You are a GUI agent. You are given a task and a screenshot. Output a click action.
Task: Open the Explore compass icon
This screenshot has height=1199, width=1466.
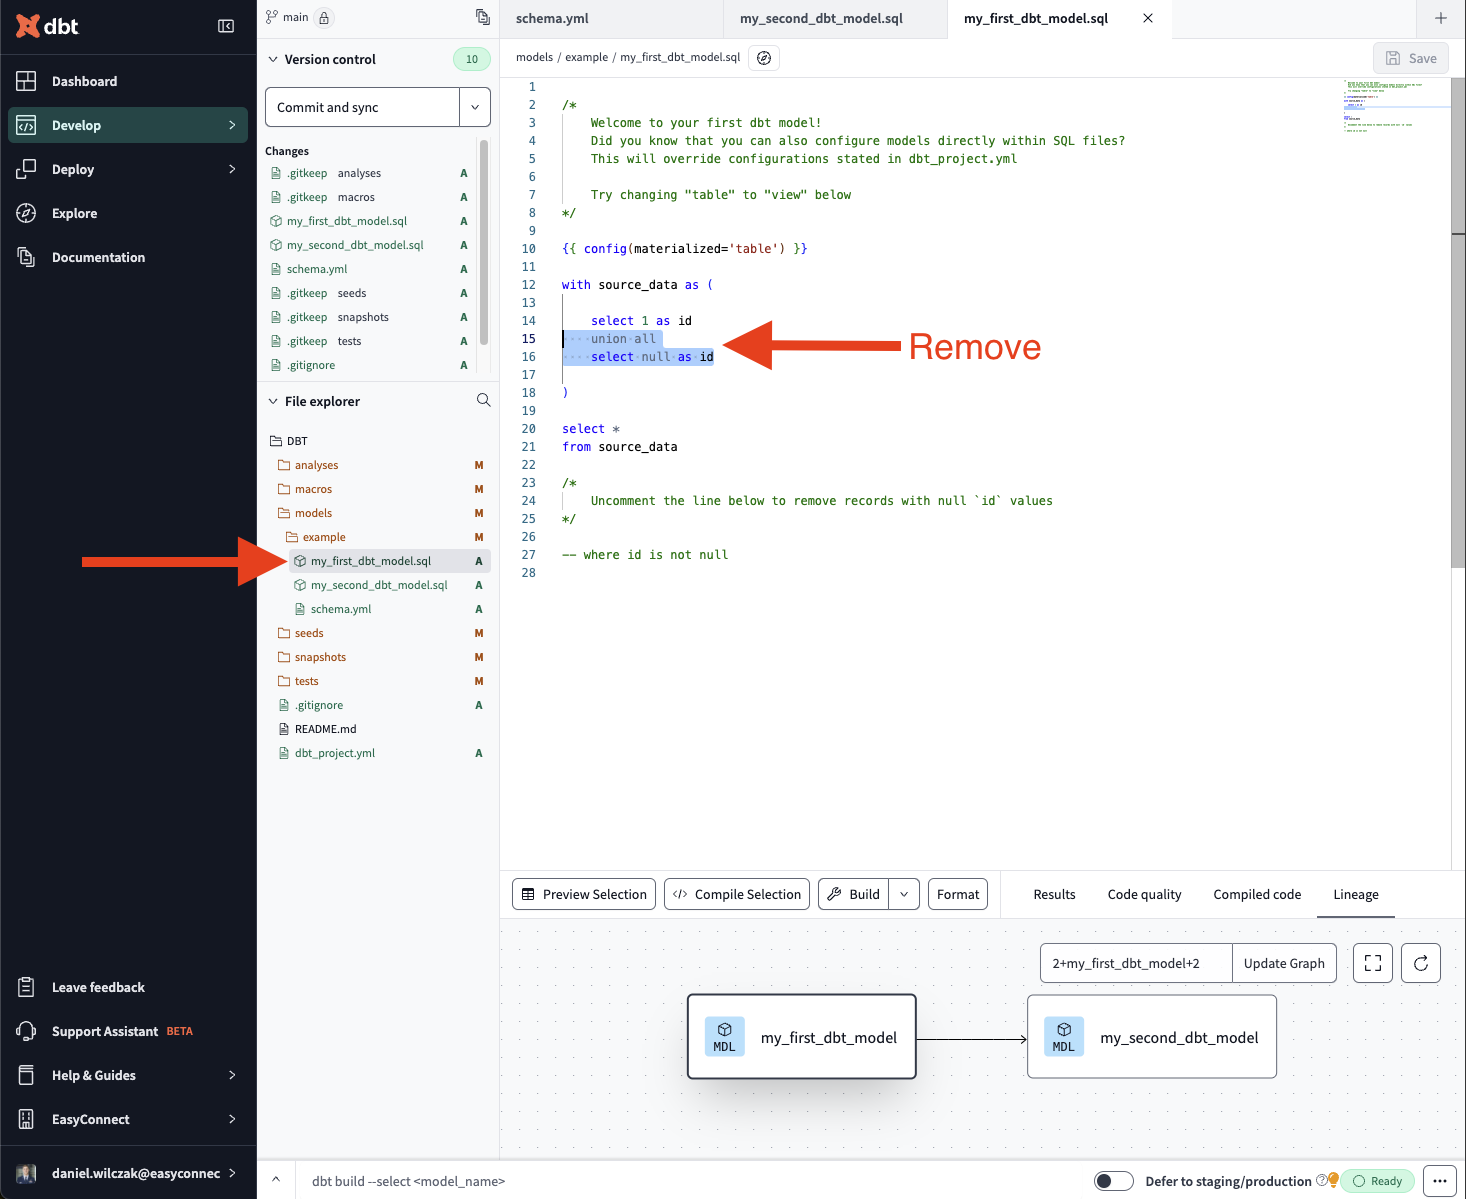(27, 213)
